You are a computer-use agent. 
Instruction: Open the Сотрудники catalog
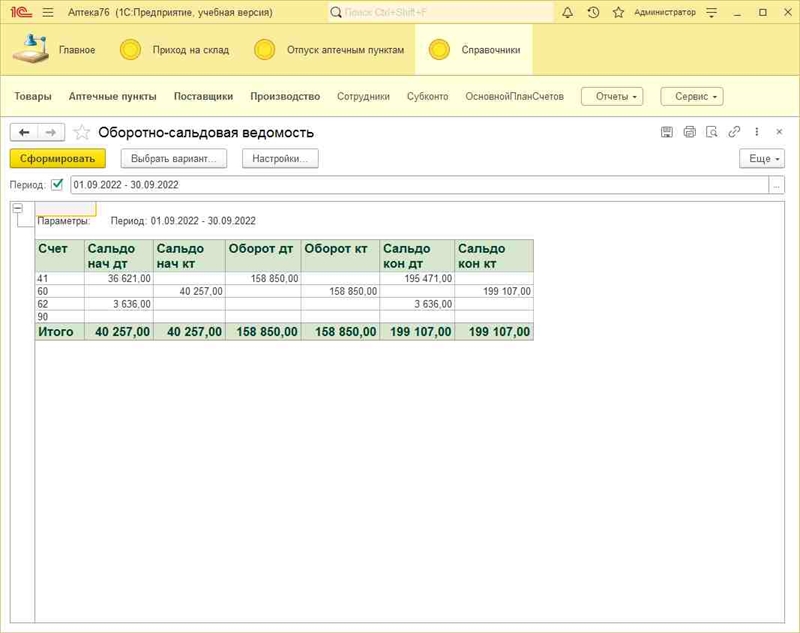pos(363,96)
